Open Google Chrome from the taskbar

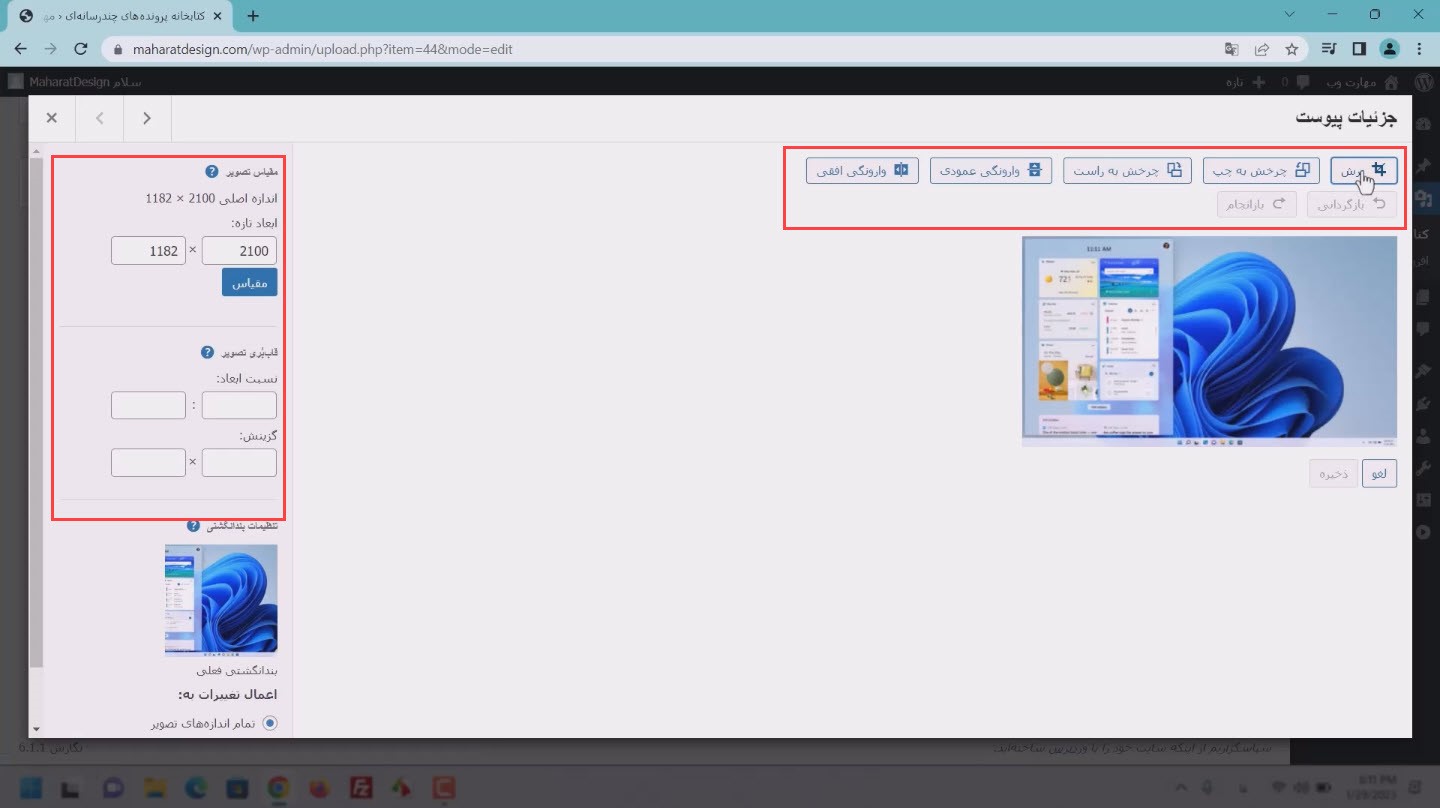278,789
